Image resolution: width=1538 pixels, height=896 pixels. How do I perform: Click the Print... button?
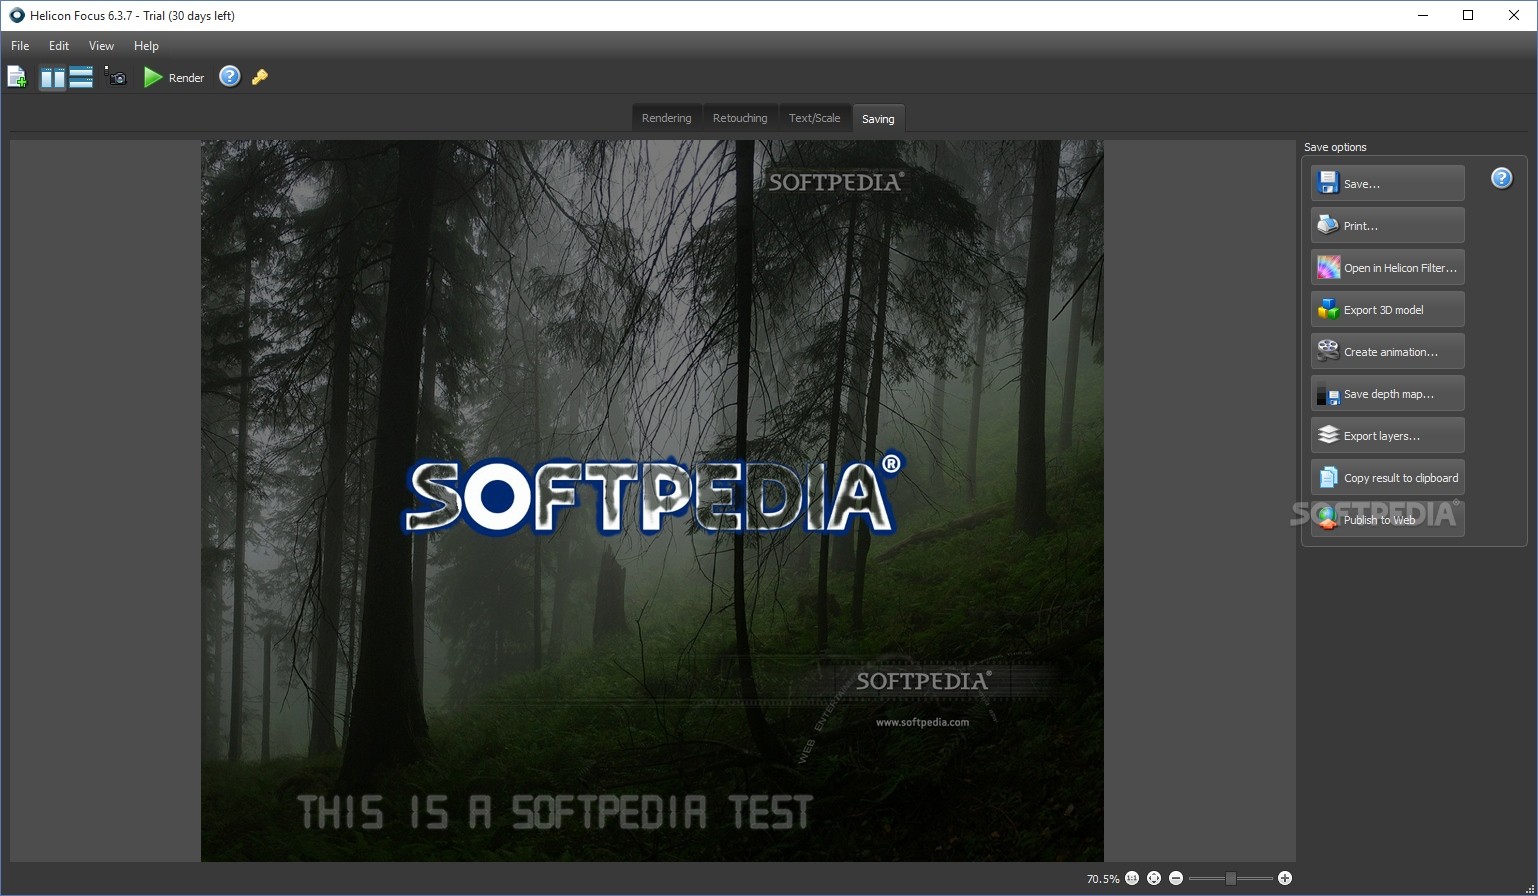[x=1388, y=226]
